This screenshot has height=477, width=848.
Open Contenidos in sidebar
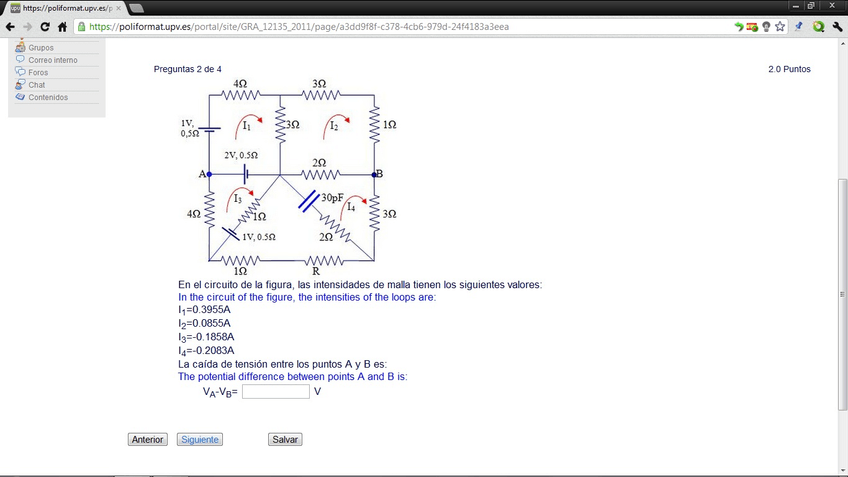[48, 98]
